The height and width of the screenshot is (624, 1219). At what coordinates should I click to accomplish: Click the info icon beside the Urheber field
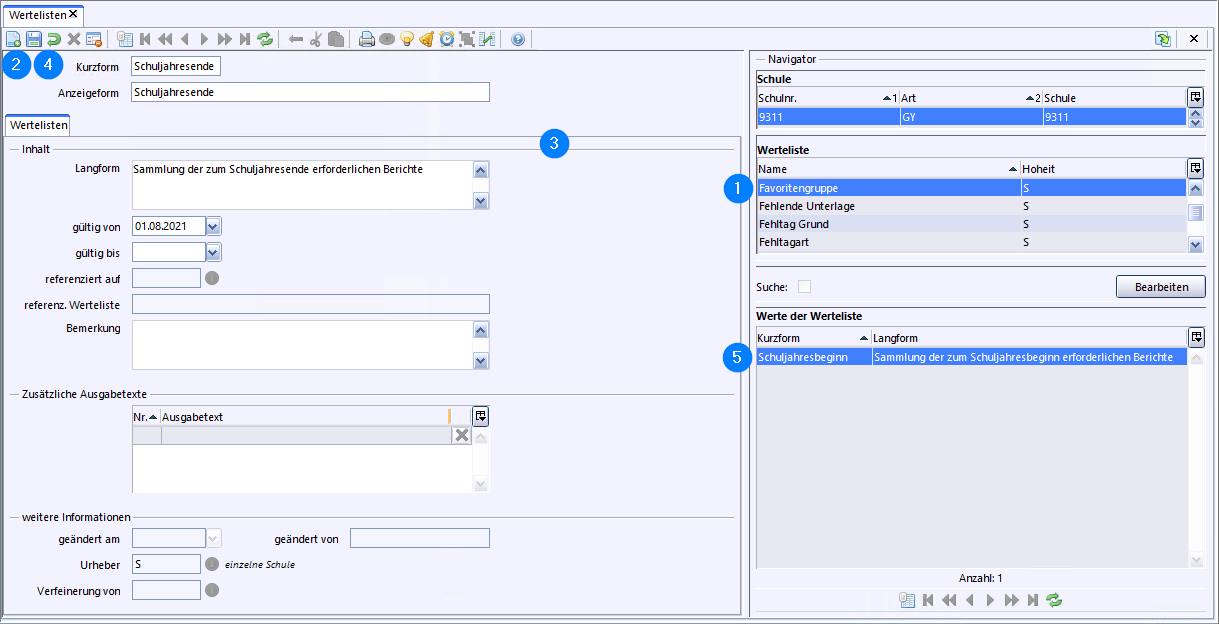click(212, 564)
